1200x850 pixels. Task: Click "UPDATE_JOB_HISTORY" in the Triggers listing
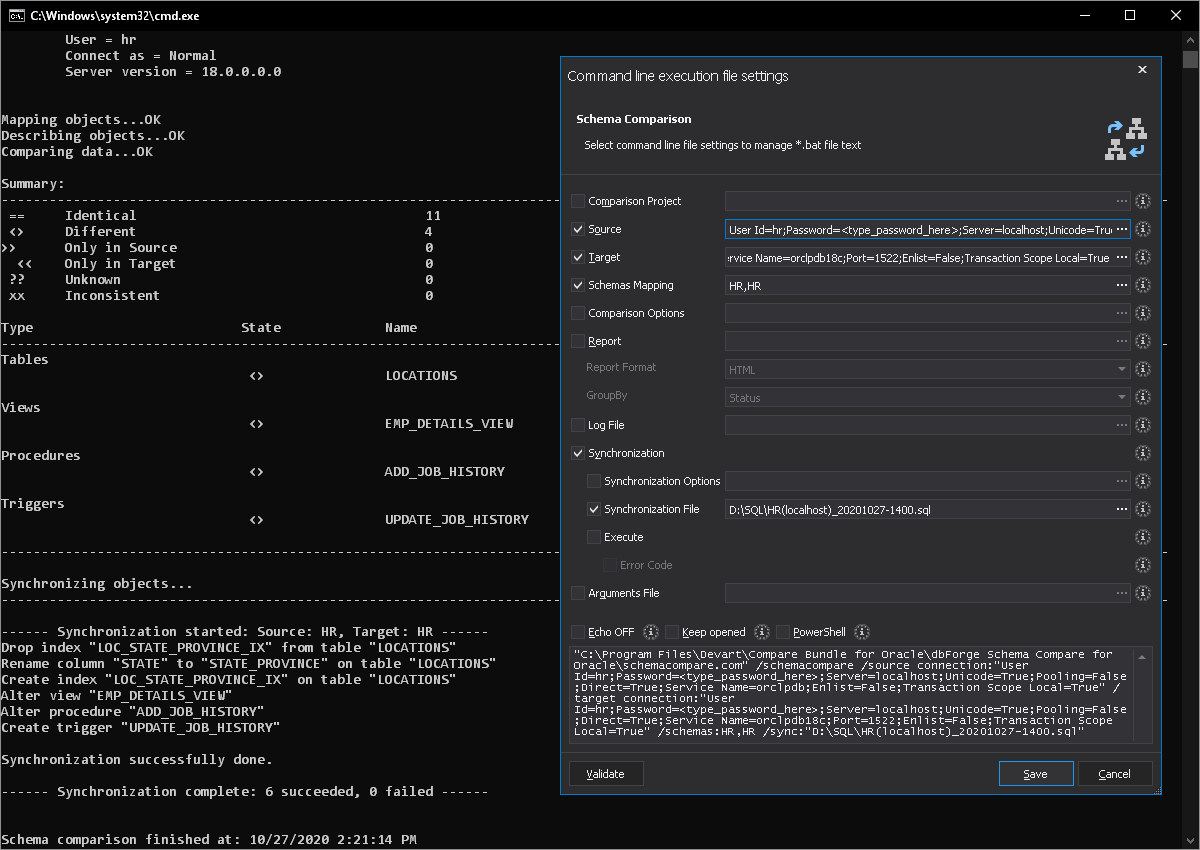pyautogui.click(x=457, y=520)
